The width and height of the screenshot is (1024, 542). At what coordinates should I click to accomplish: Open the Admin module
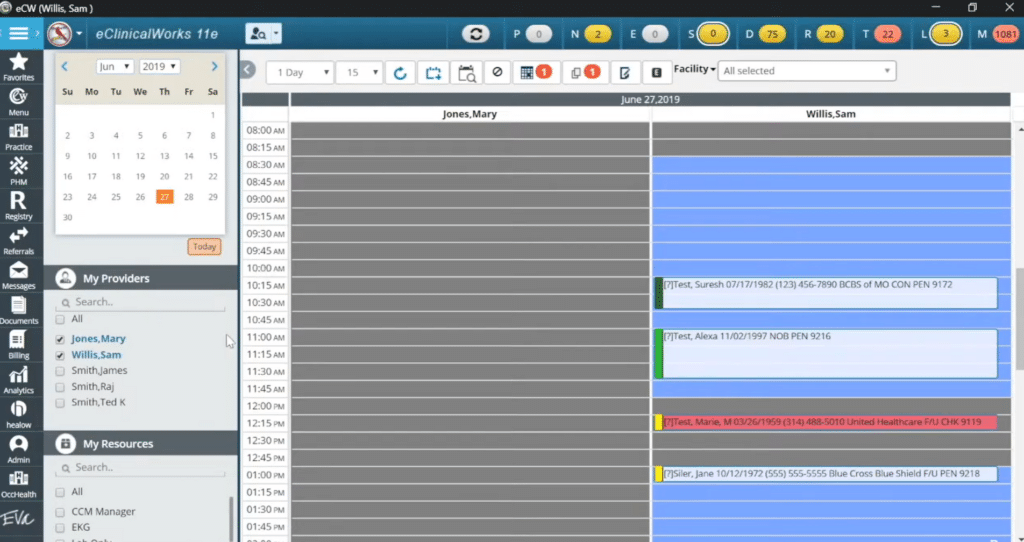coord(18,449)
